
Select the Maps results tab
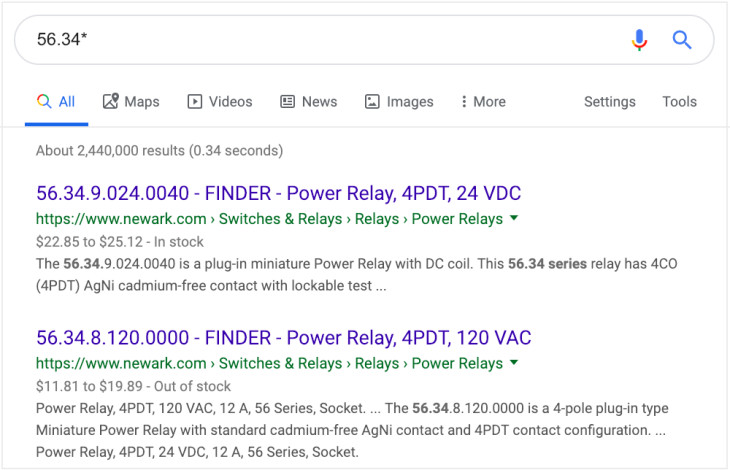131,101
